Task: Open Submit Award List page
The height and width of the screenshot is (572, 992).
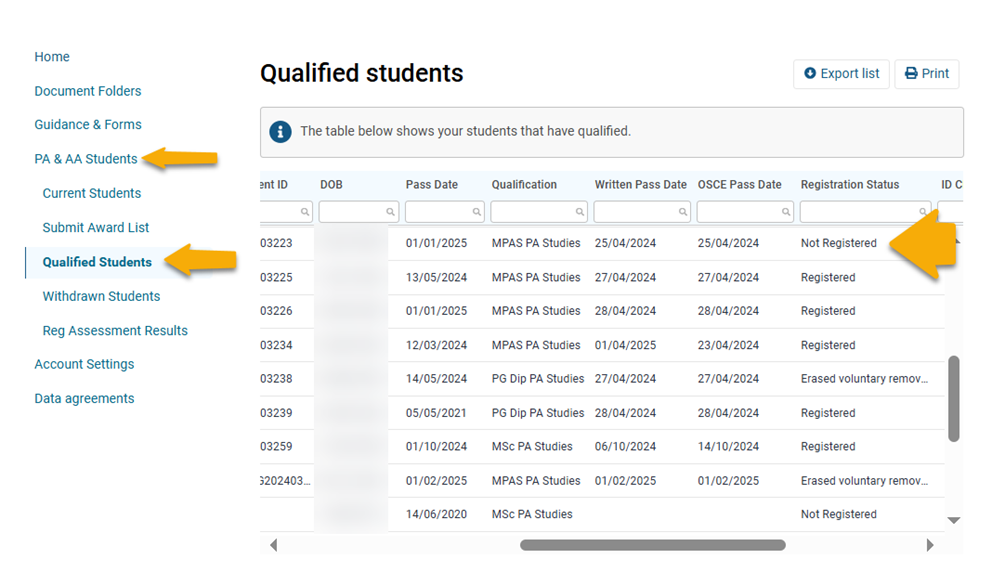Action: (96, 227)
